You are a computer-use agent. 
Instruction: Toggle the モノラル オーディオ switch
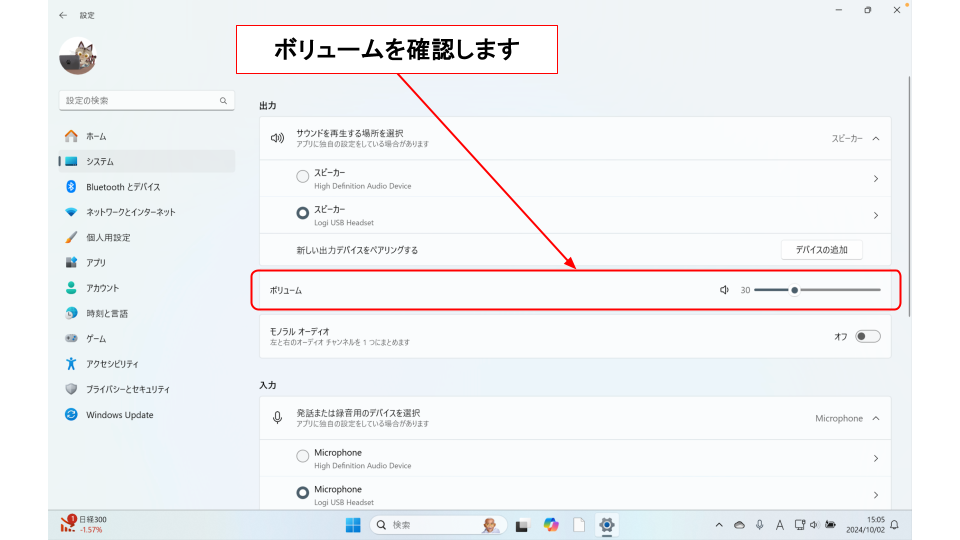coord(867,336)
